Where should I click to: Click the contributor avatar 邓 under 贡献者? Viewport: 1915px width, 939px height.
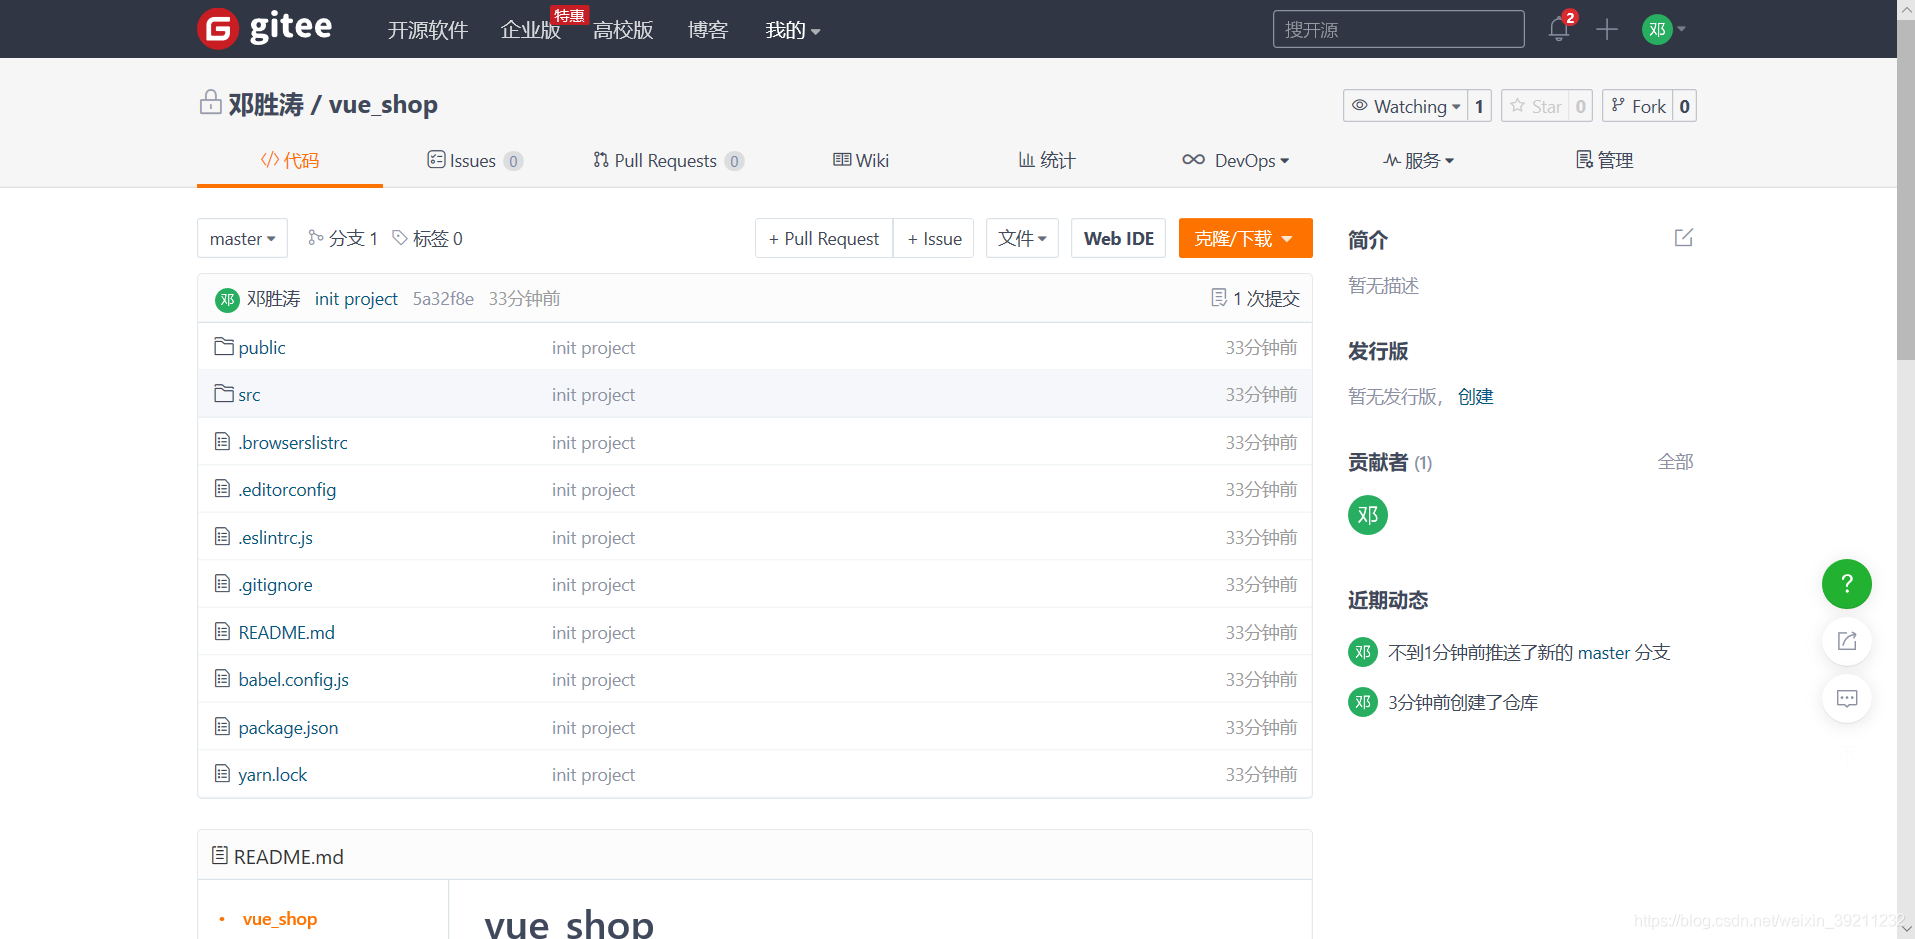(1367, 515)
